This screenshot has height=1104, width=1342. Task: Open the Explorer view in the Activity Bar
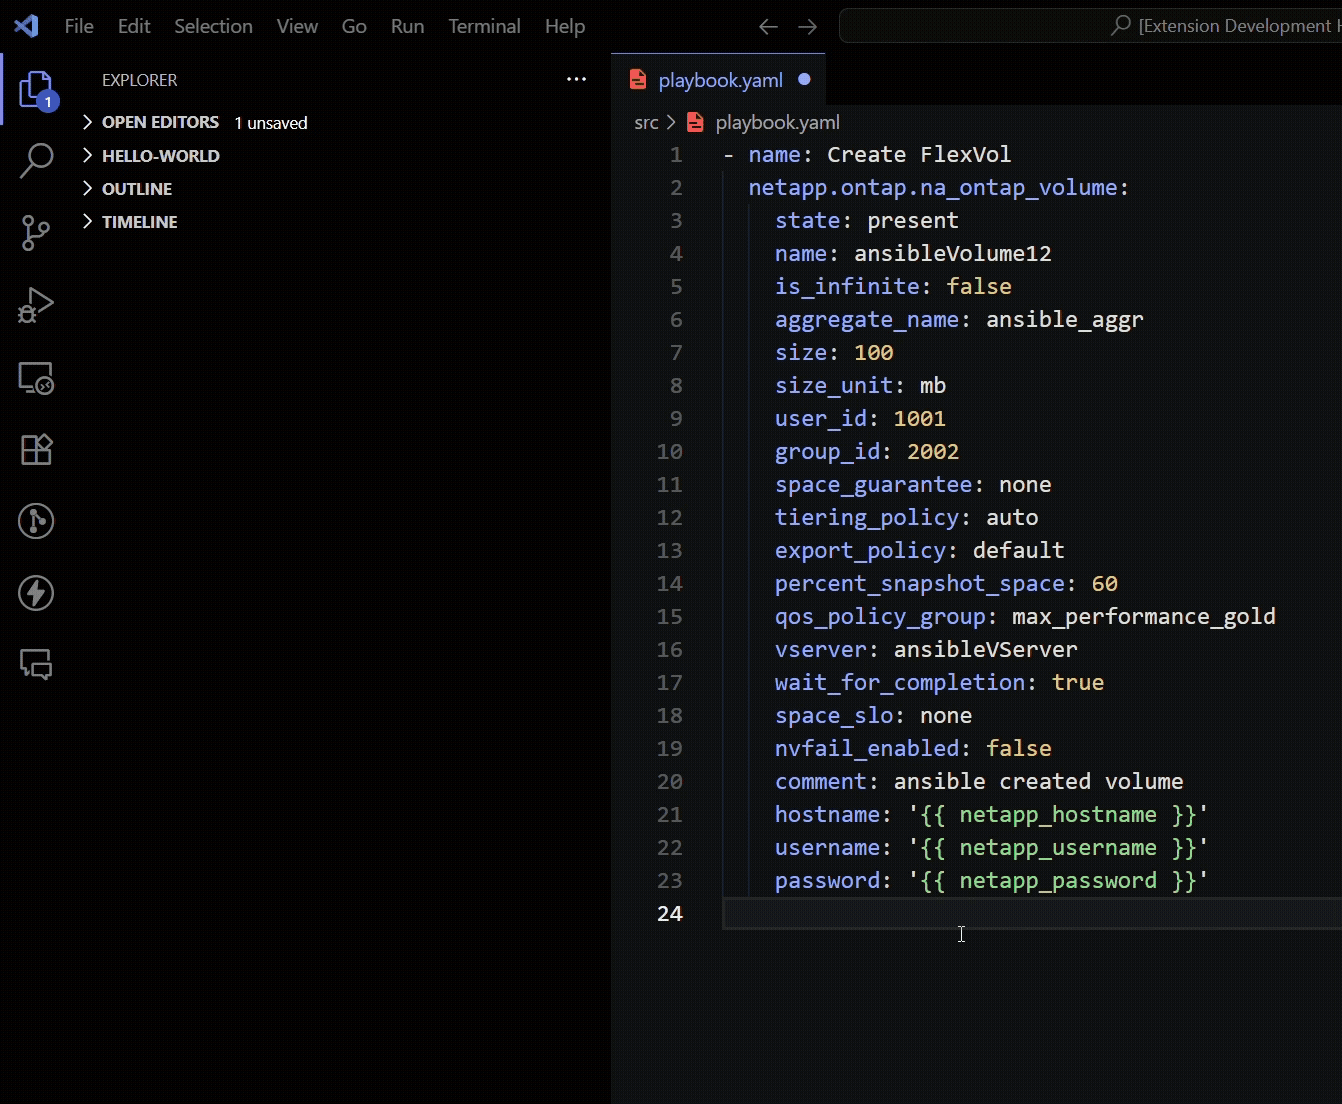(36, 90)
